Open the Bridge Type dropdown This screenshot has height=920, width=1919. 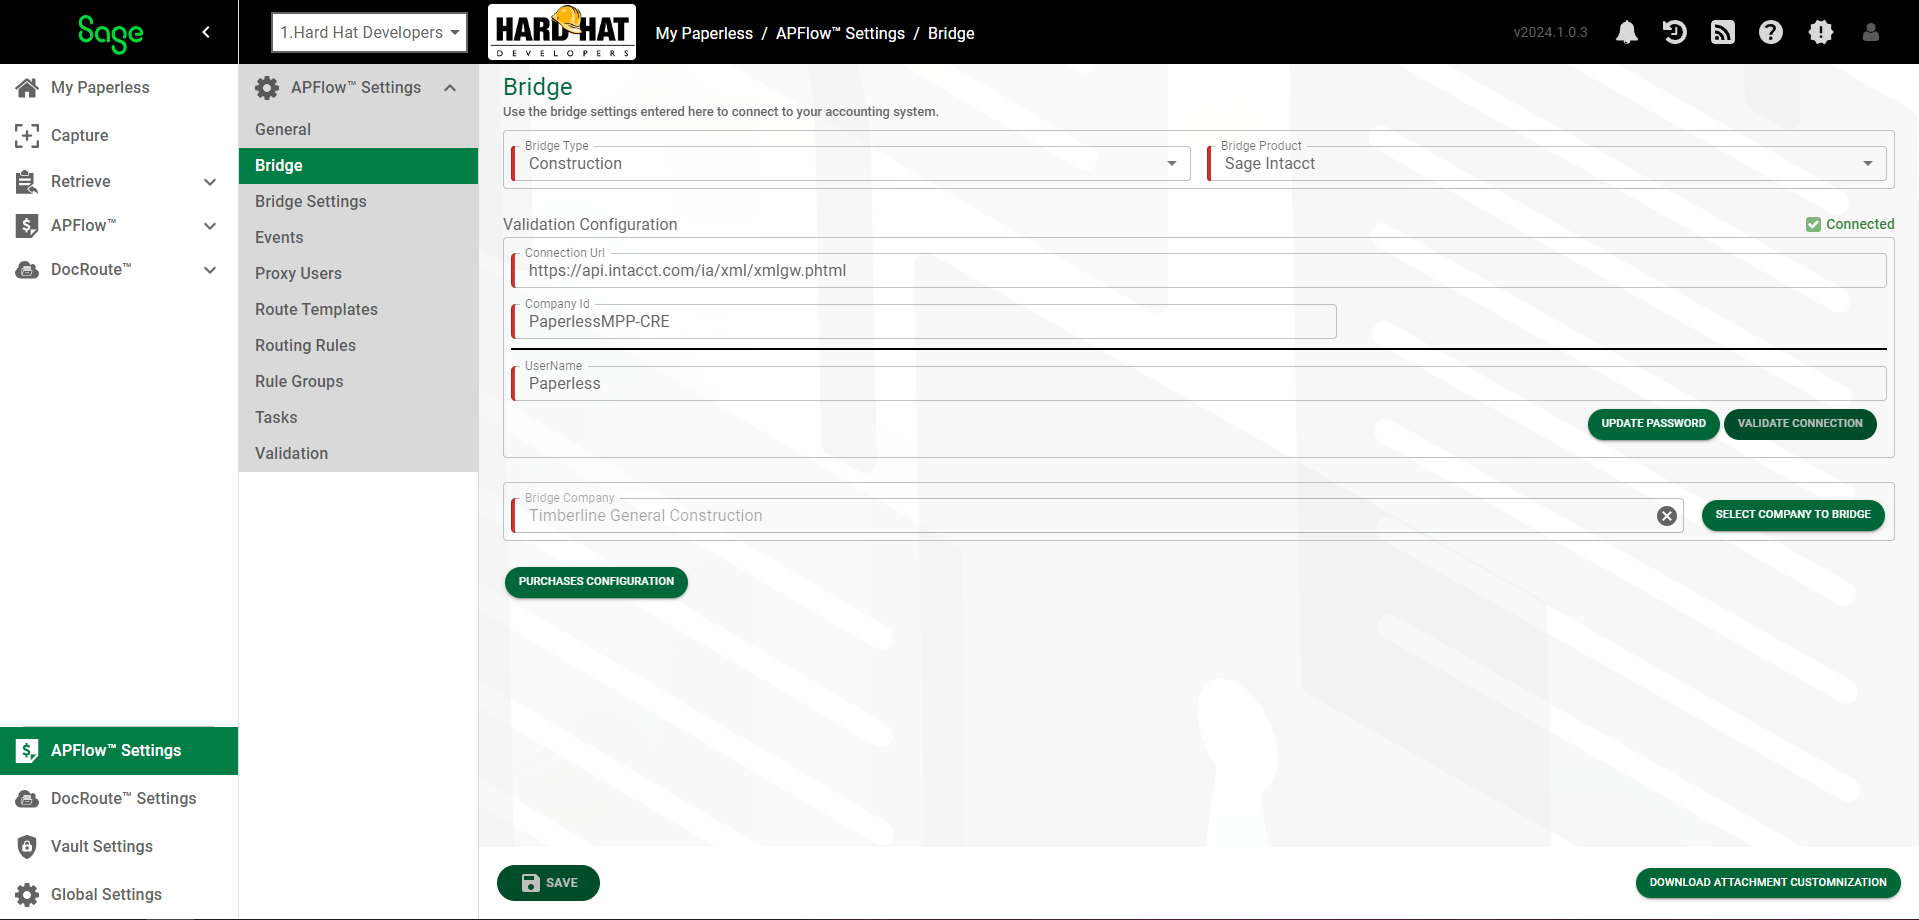coord(851,163)
